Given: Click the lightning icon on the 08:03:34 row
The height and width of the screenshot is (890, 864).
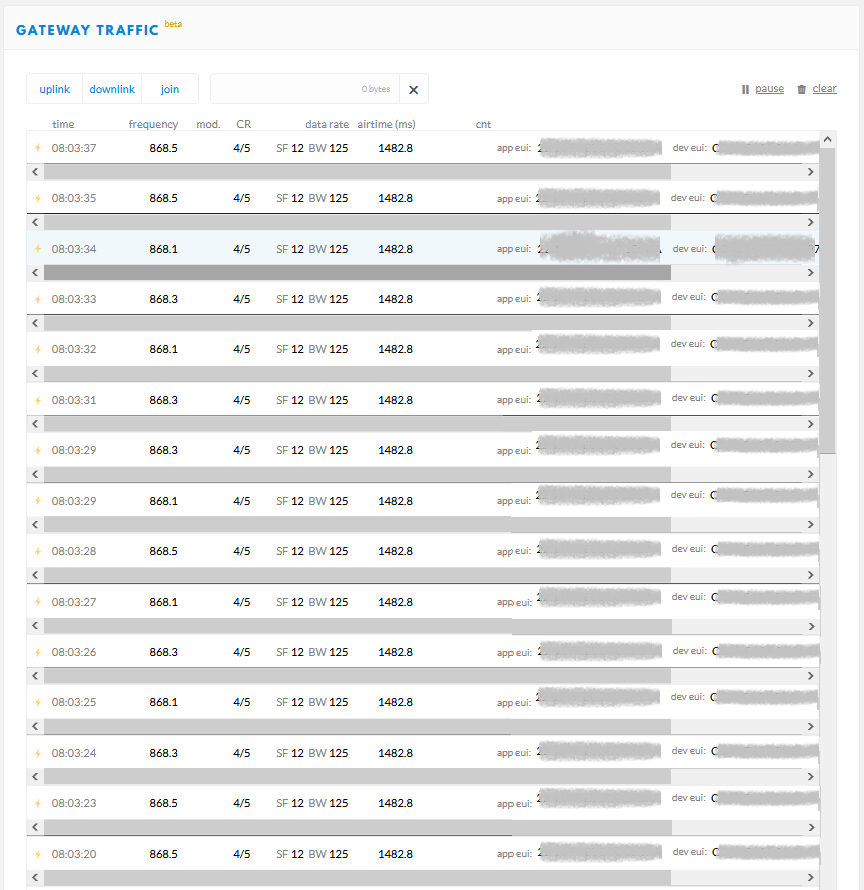Looking at the screenshot, I should pyautogui.click(x=39, y=249).
